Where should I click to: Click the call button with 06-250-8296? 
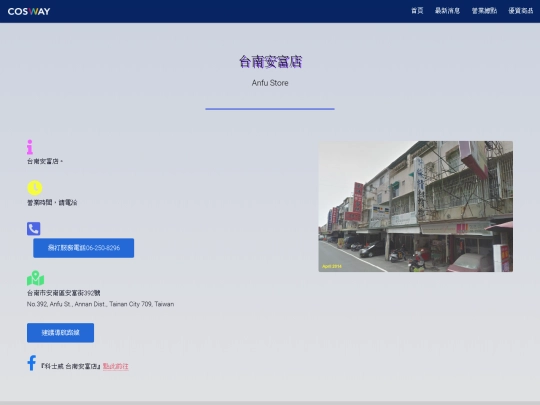[84, 248]
